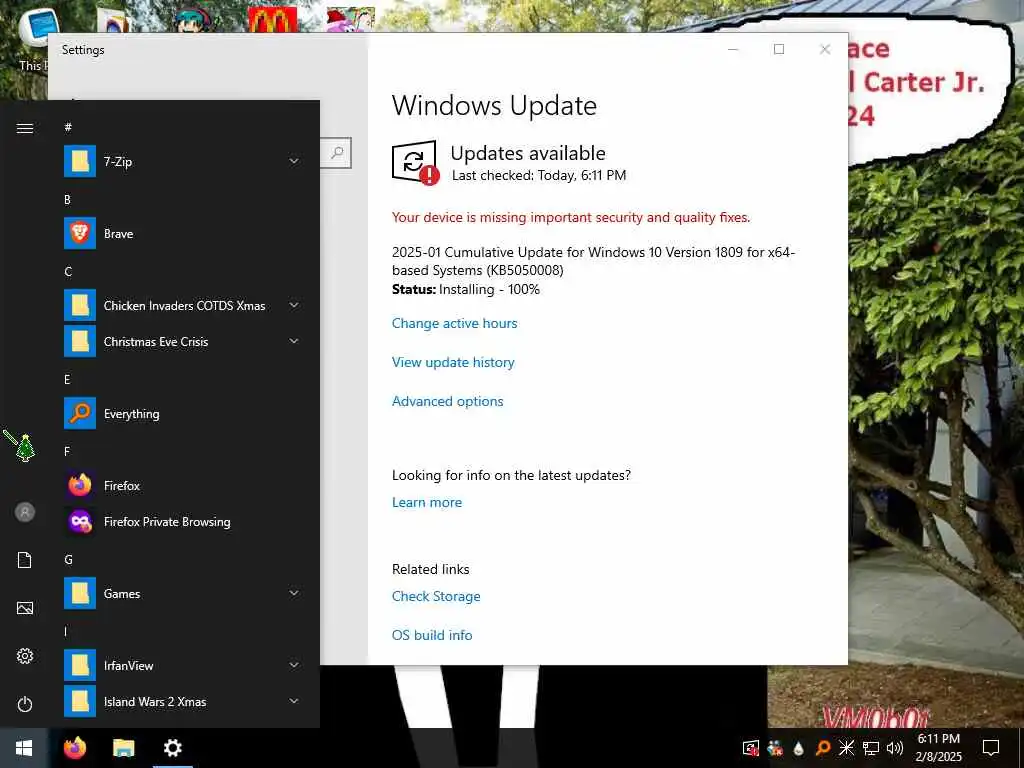Open the volume speaker tray icon
Screen dimensions: 1024x768
(x=895, y=748)
